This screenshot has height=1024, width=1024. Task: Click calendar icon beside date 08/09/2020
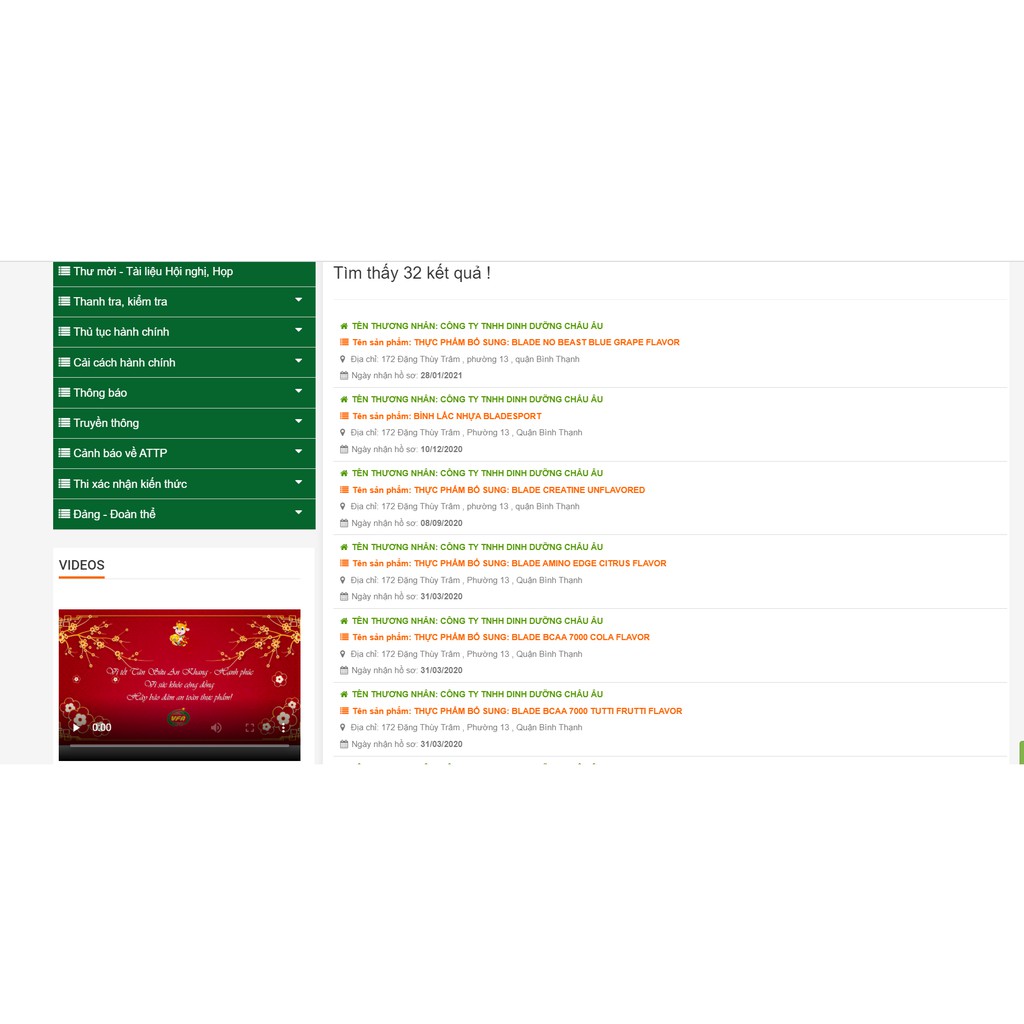click(x=344, y=523)
